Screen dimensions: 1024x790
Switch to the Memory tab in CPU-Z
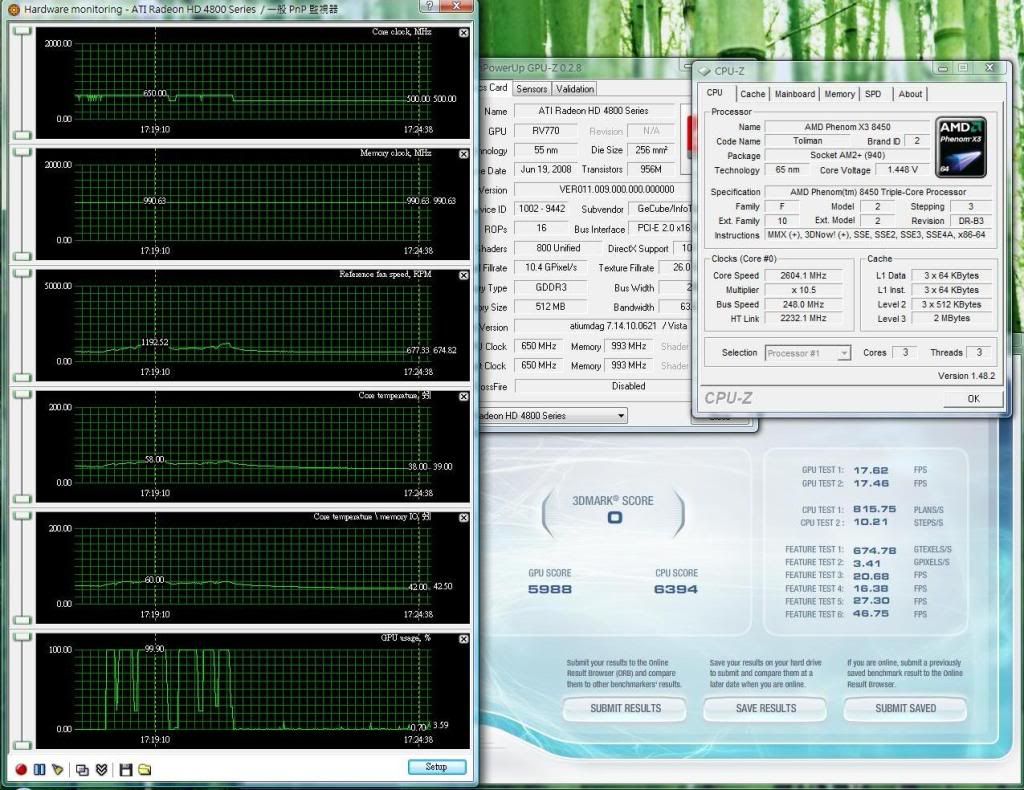[x=839, y=94]
